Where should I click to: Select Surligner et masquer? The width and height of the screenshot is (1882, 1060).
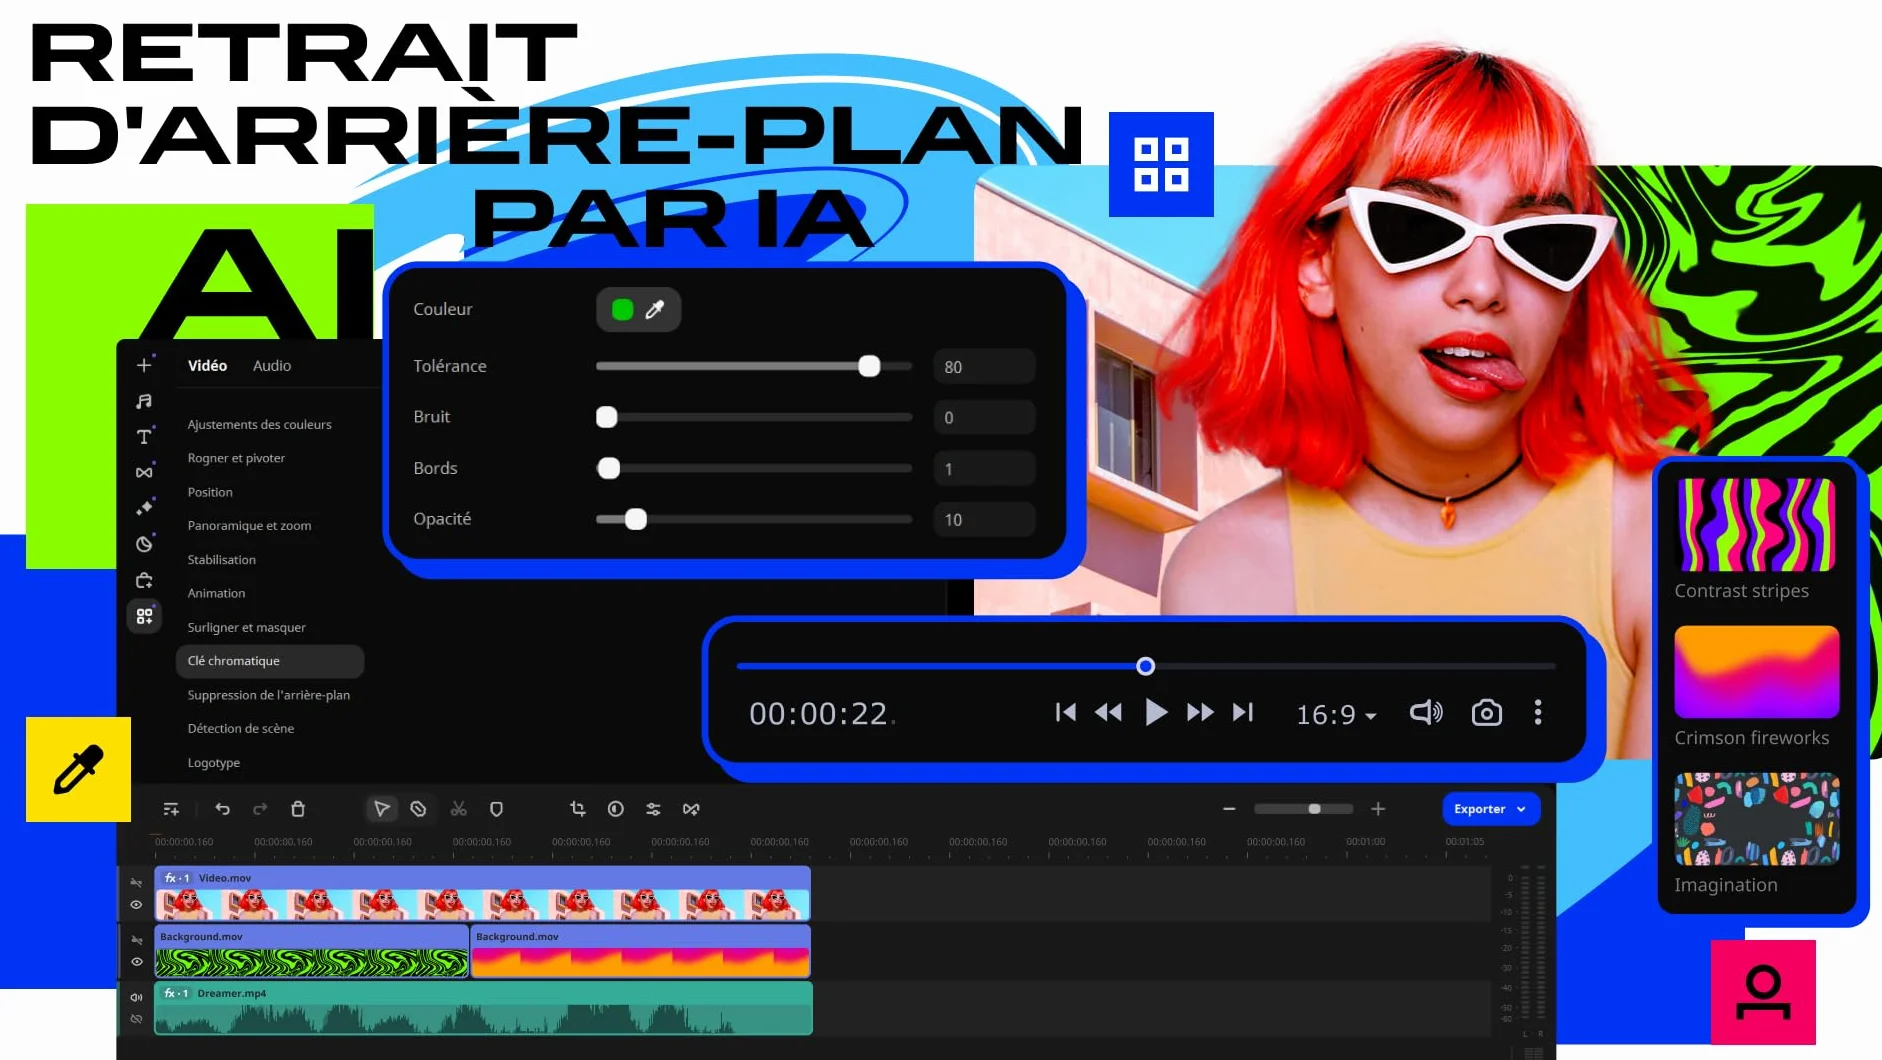point(246,627)
